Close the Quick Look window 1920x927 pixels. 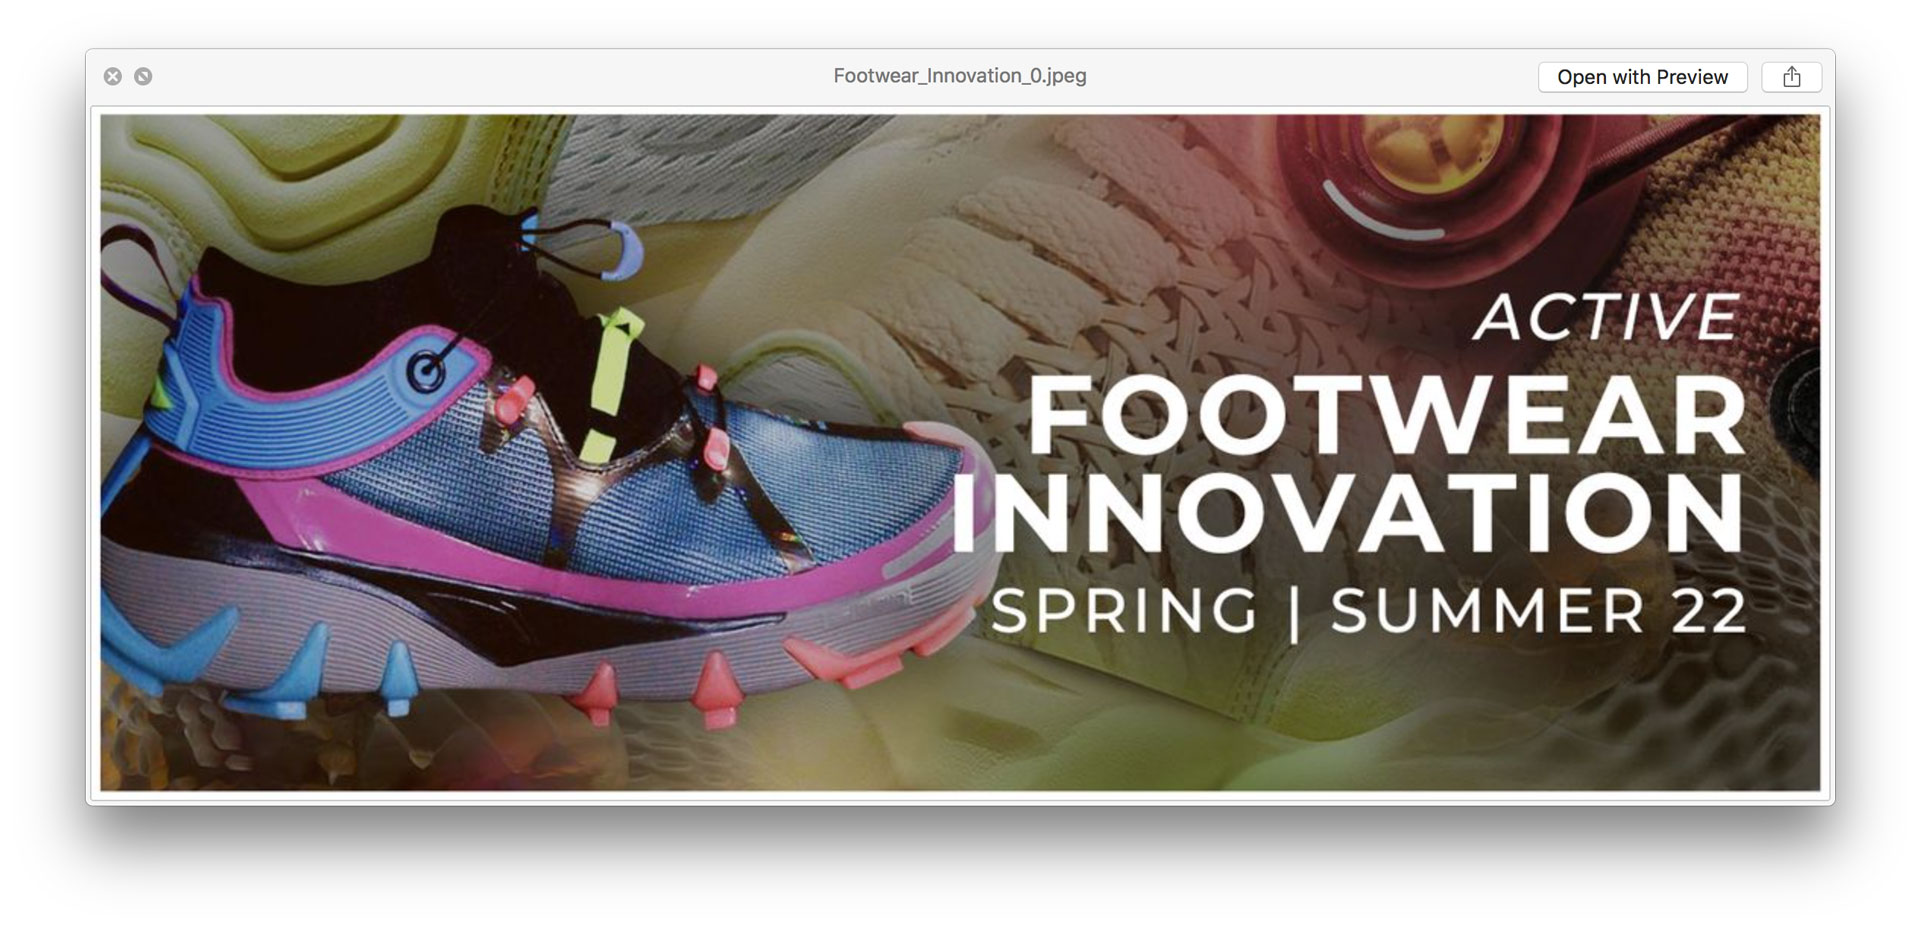click(x=113, y=76)
